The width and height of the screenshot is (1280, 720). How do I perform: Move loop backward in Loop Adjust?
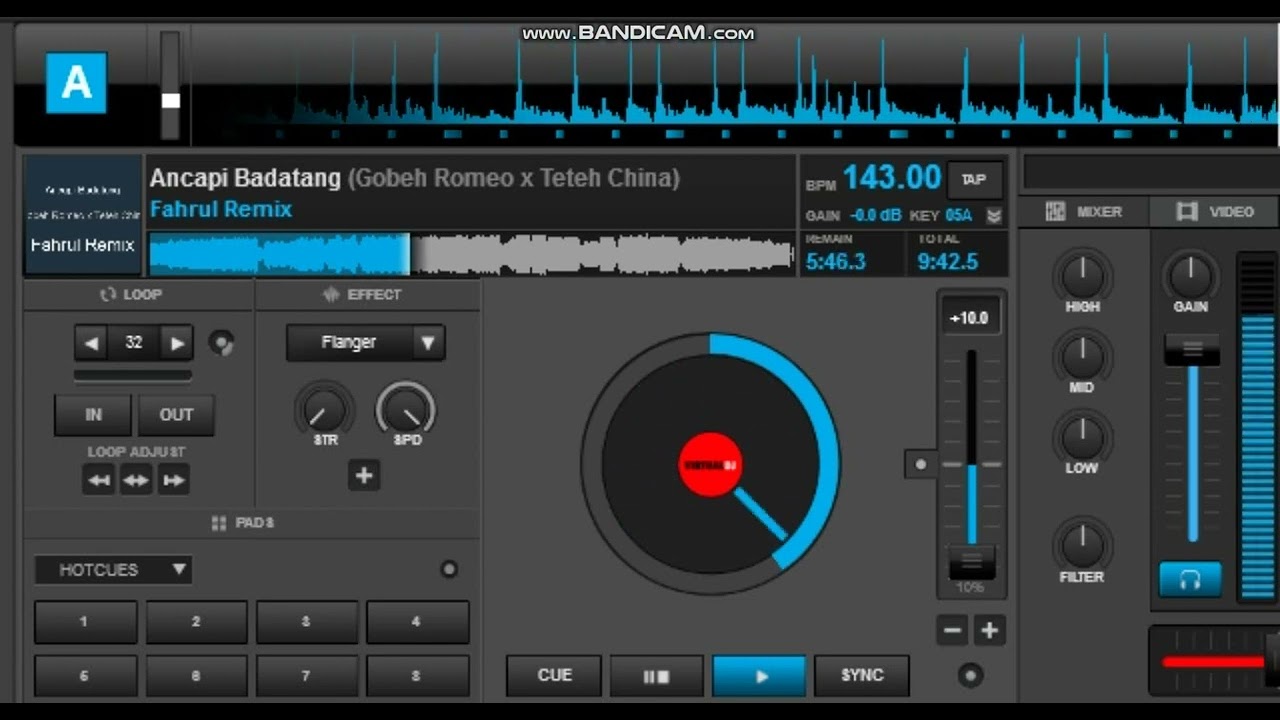[x=98, y=480]
